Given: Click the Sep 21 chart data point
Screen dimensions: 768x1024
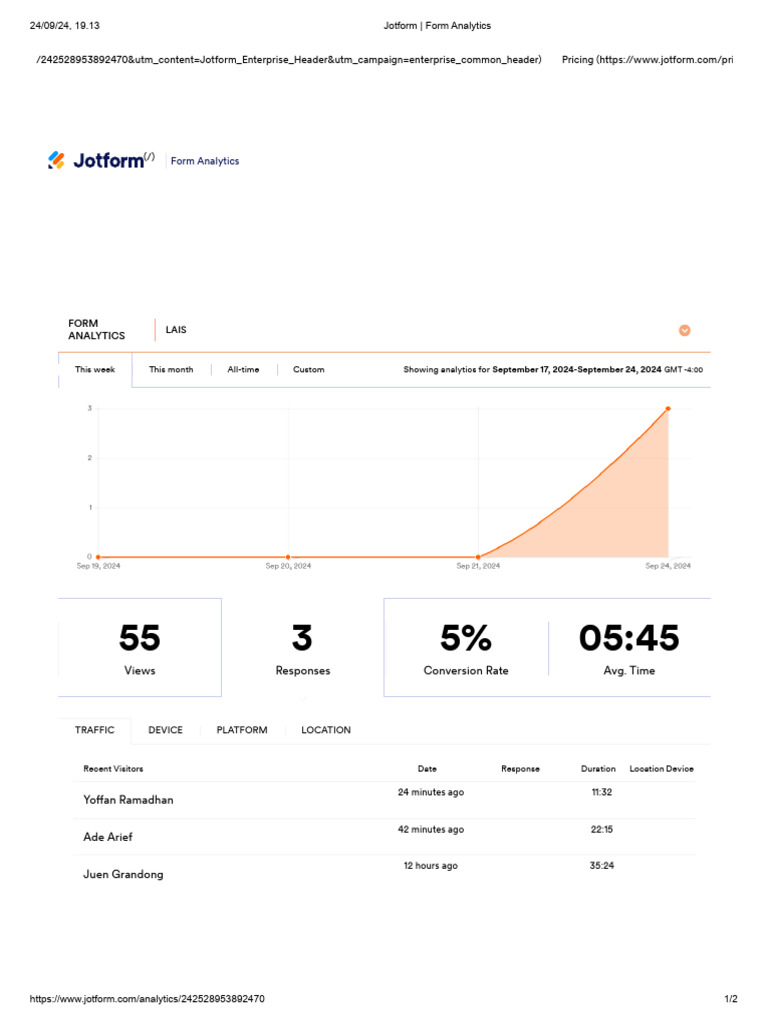Looking at the screenshot, I should pyautogui.click(x=478, y=557).
